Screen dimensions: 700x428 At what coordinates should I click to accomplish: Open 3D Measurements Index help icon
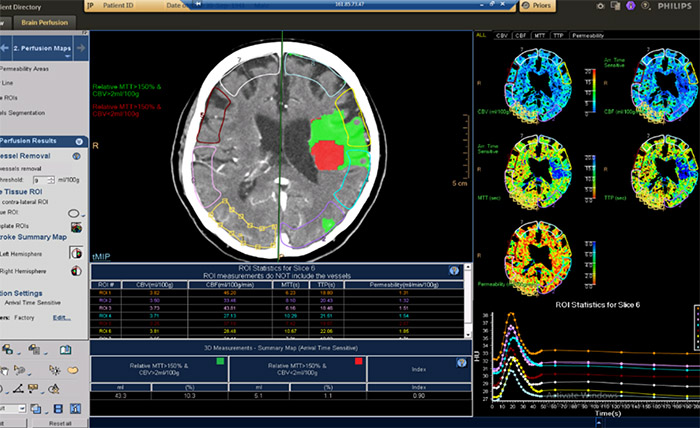(462, 362)
